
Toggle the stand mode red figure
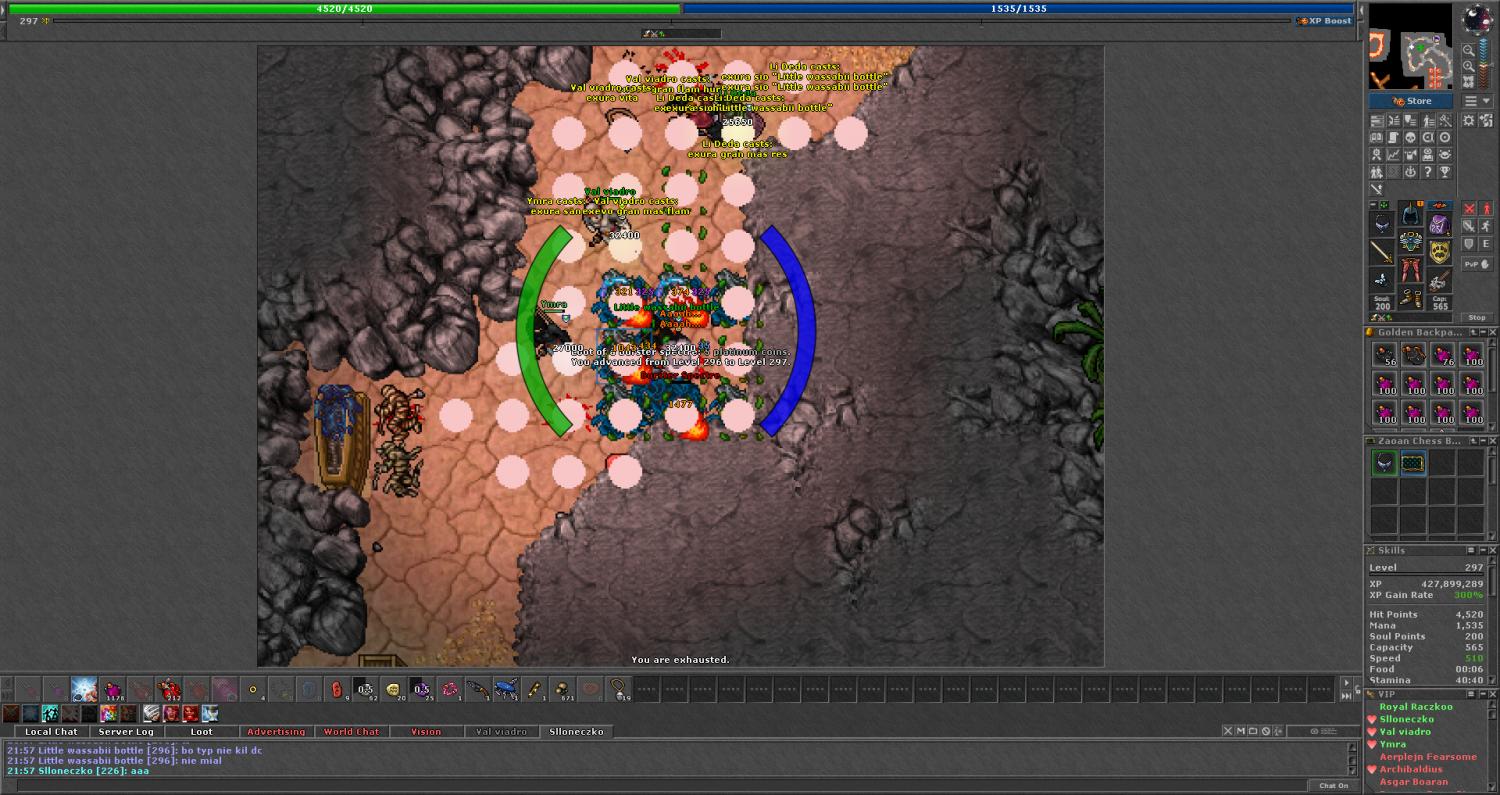1485,208
